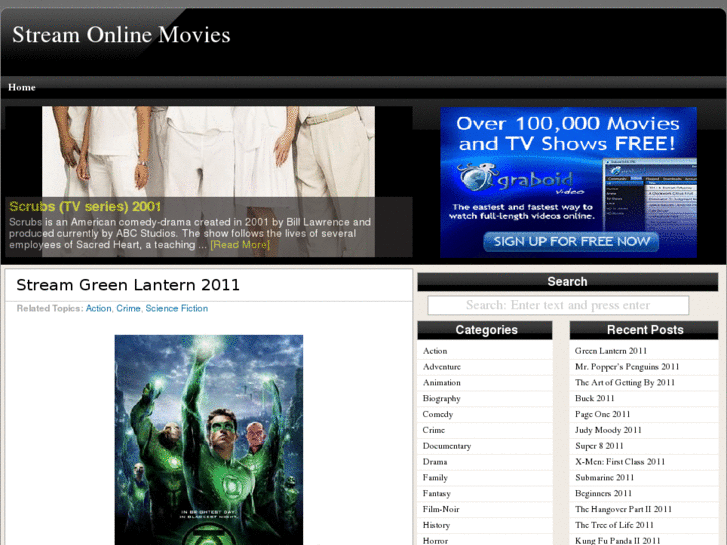Image resolution: width=727 pixels, height=545 pixels.
Task: Open recent post The Tree of Life 2011
Action: click(x=614, y=525)
